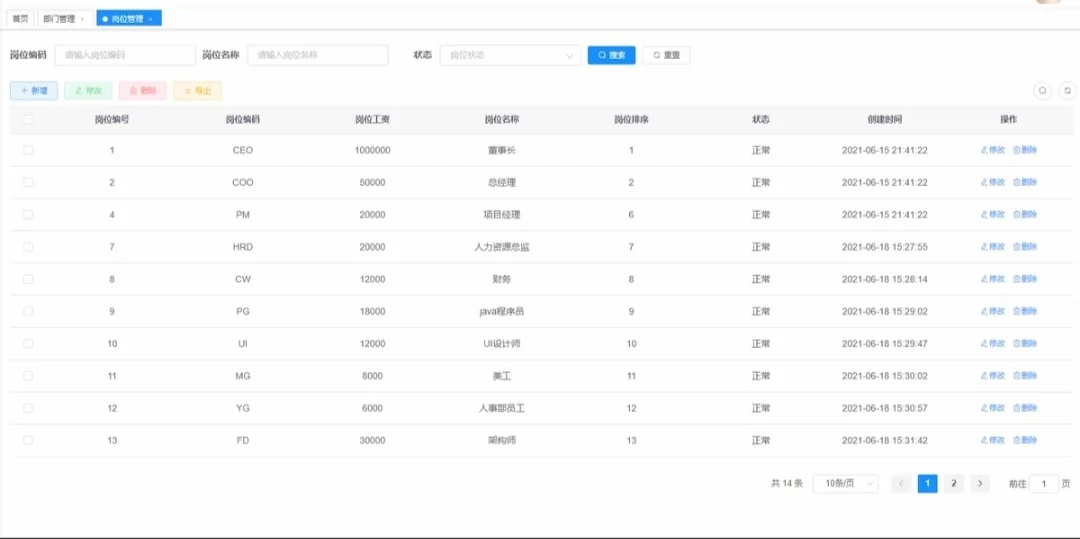Edit the CW row via 修改
This screenshot has width=1080, height=539.
pos(993,279)
